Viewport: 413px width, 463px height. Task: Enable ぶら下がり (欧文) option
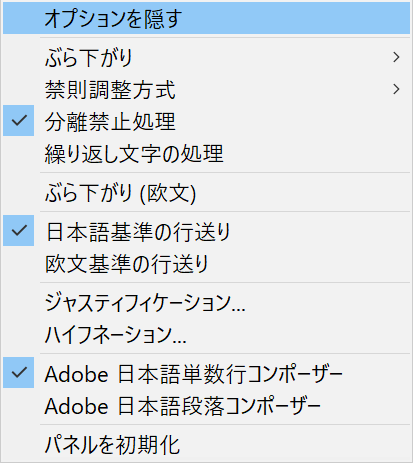(x=206, y=192)
